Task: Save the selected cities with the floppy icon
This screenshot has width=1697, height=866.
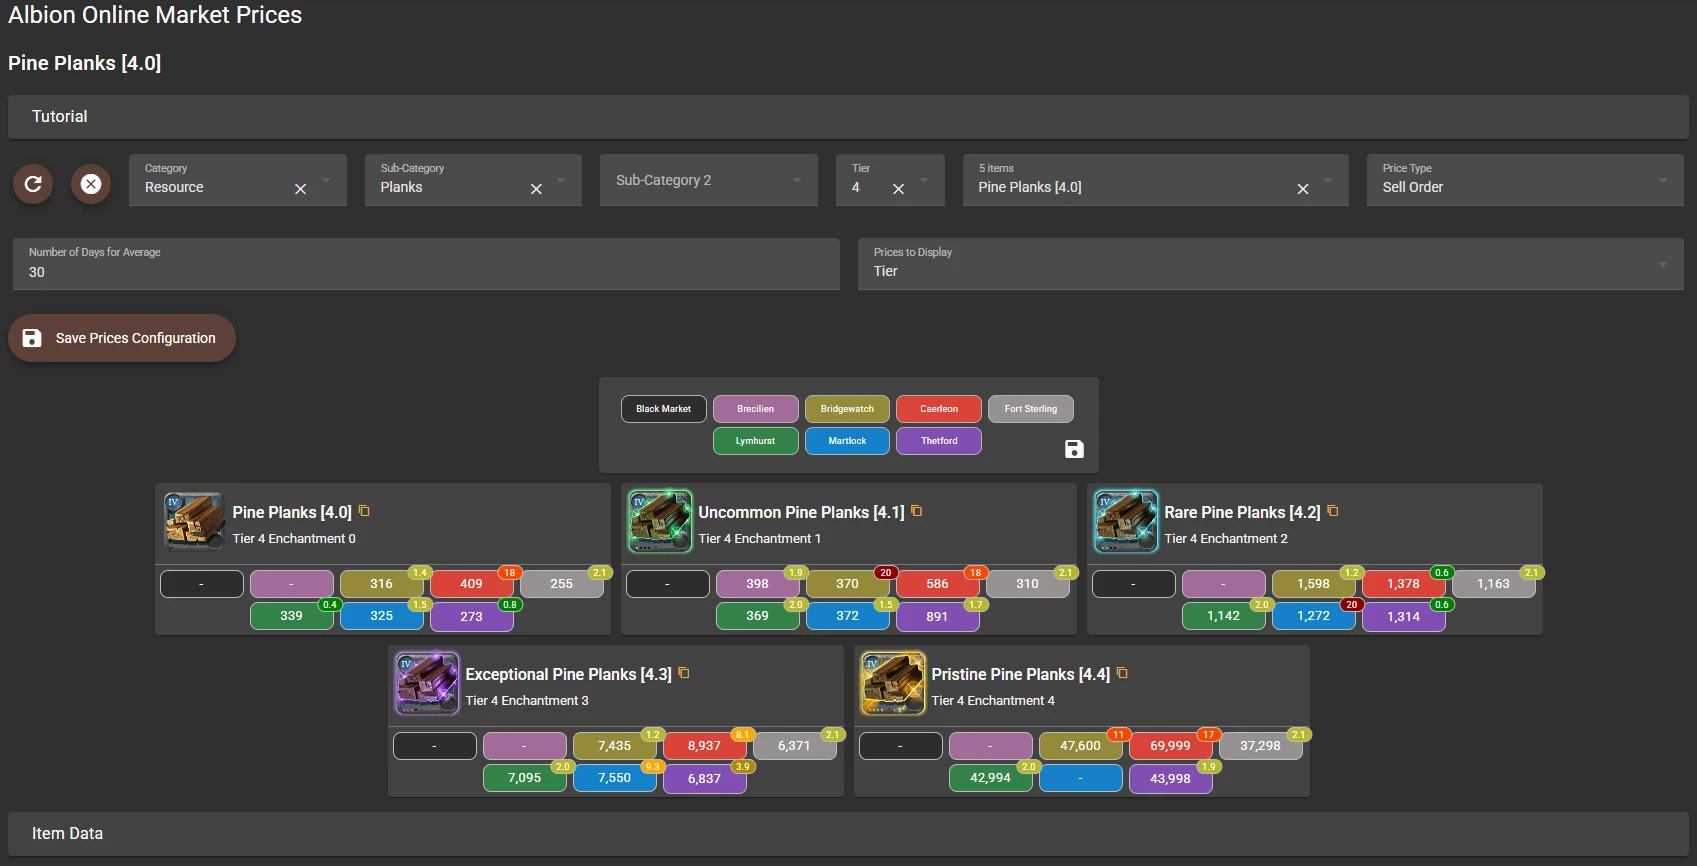Action: click(1074, 449)
